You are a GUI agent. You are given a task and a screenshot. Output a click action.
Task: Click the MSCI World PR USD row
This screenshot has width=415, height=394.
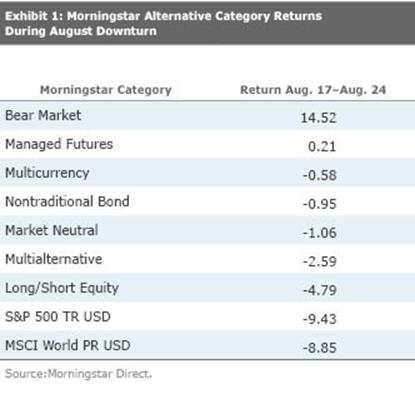207,345
